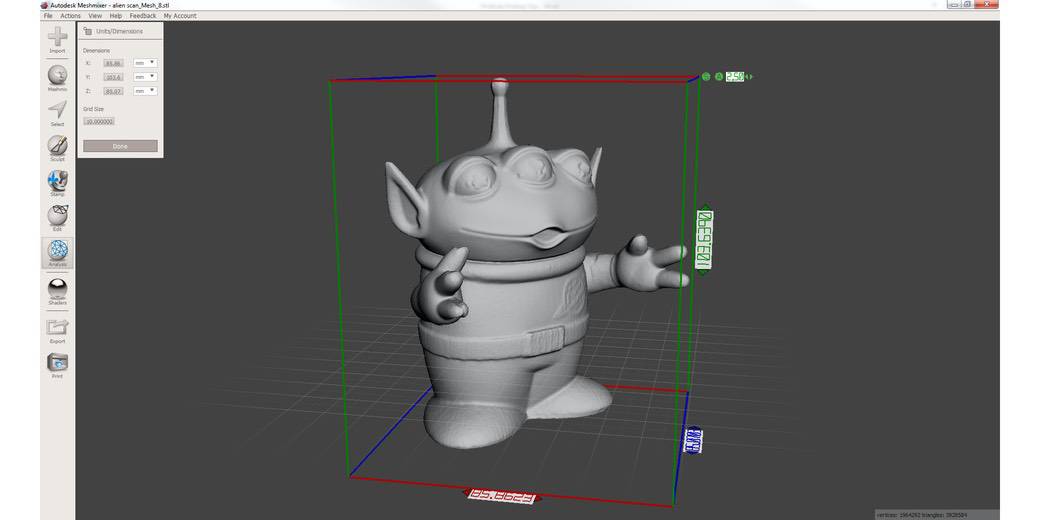Open the View menu
Viewport: 1040px width, 520px height.
click(95, 15)
